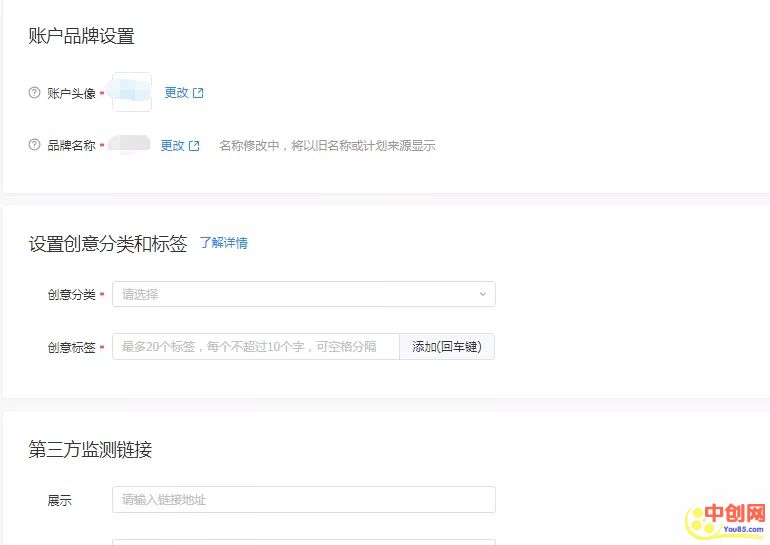Focus the partially visible input below 展示

303,541
